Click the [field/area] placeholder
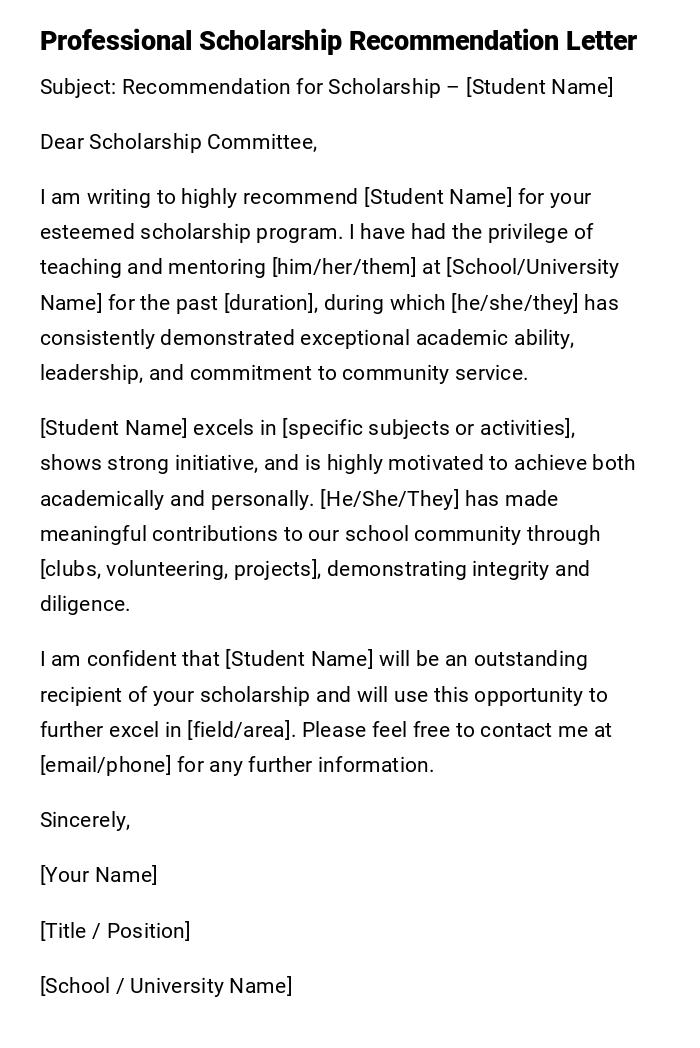Screen dimensions: 700x1048 241,730
